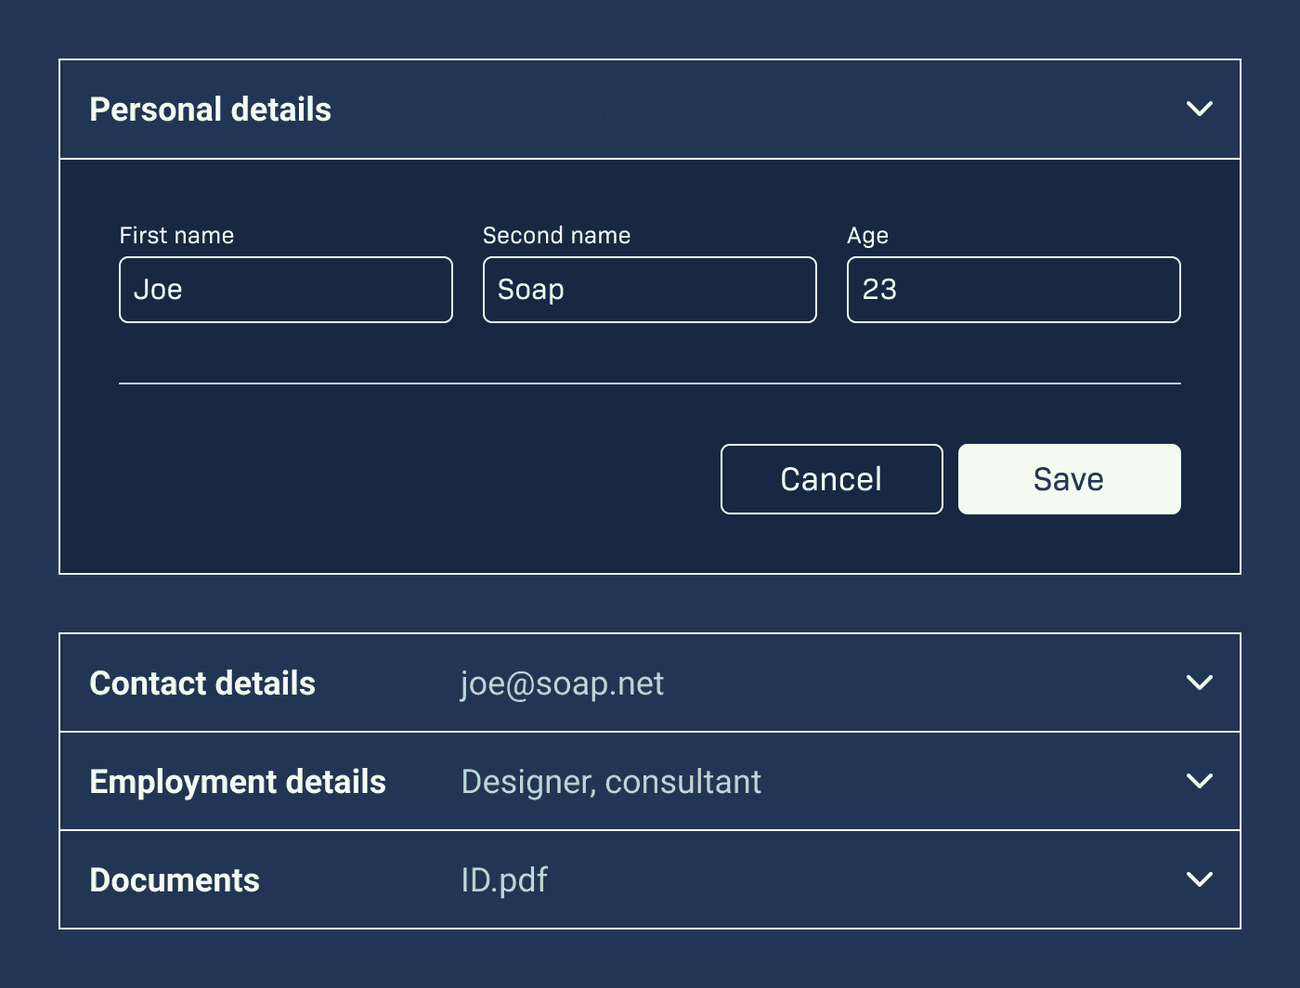1300x988 pixels.
Task: Focus the Second name input box
Action: [x=650, y=290]
